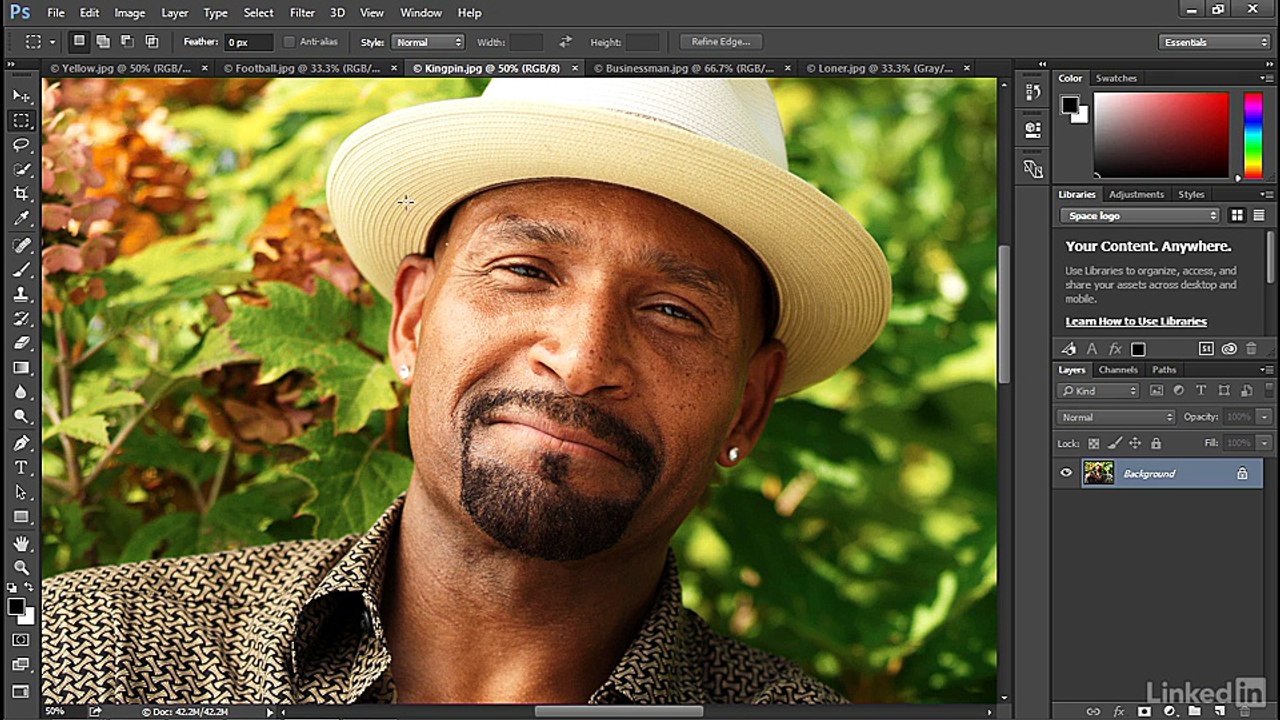Pick a color in the Color field
The width and height of the screenshot is (1280, 720).
pos(1161,135)
